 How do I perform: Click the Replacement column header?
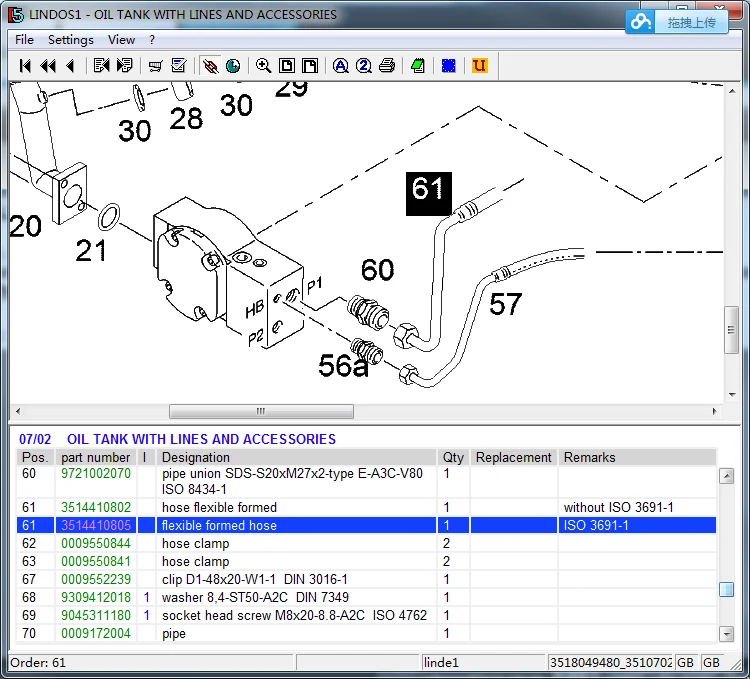tap(514, 458)
